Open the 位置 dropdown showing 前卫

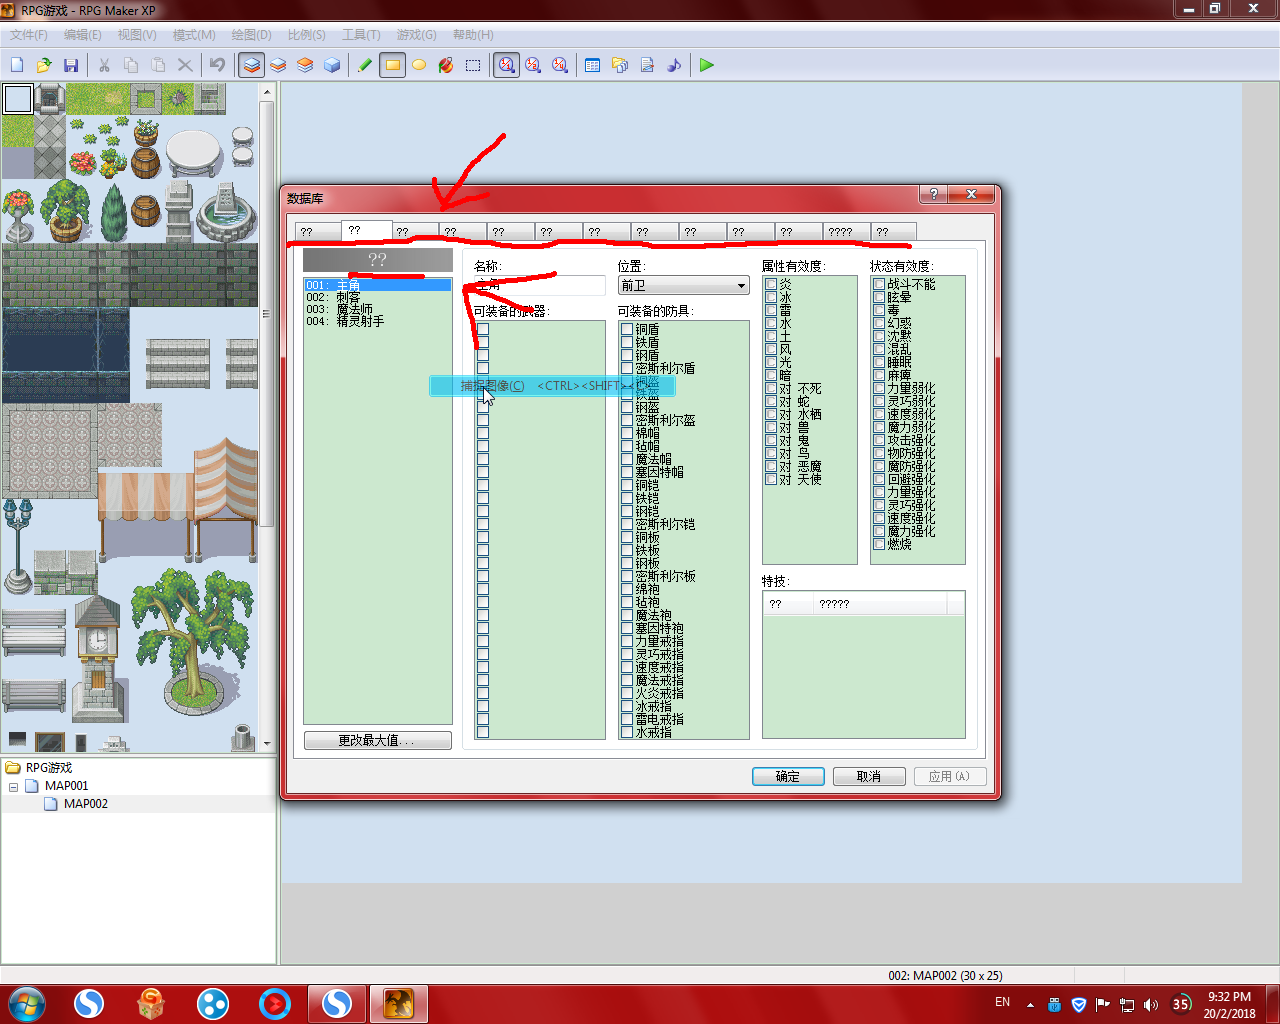coord(684,286)
